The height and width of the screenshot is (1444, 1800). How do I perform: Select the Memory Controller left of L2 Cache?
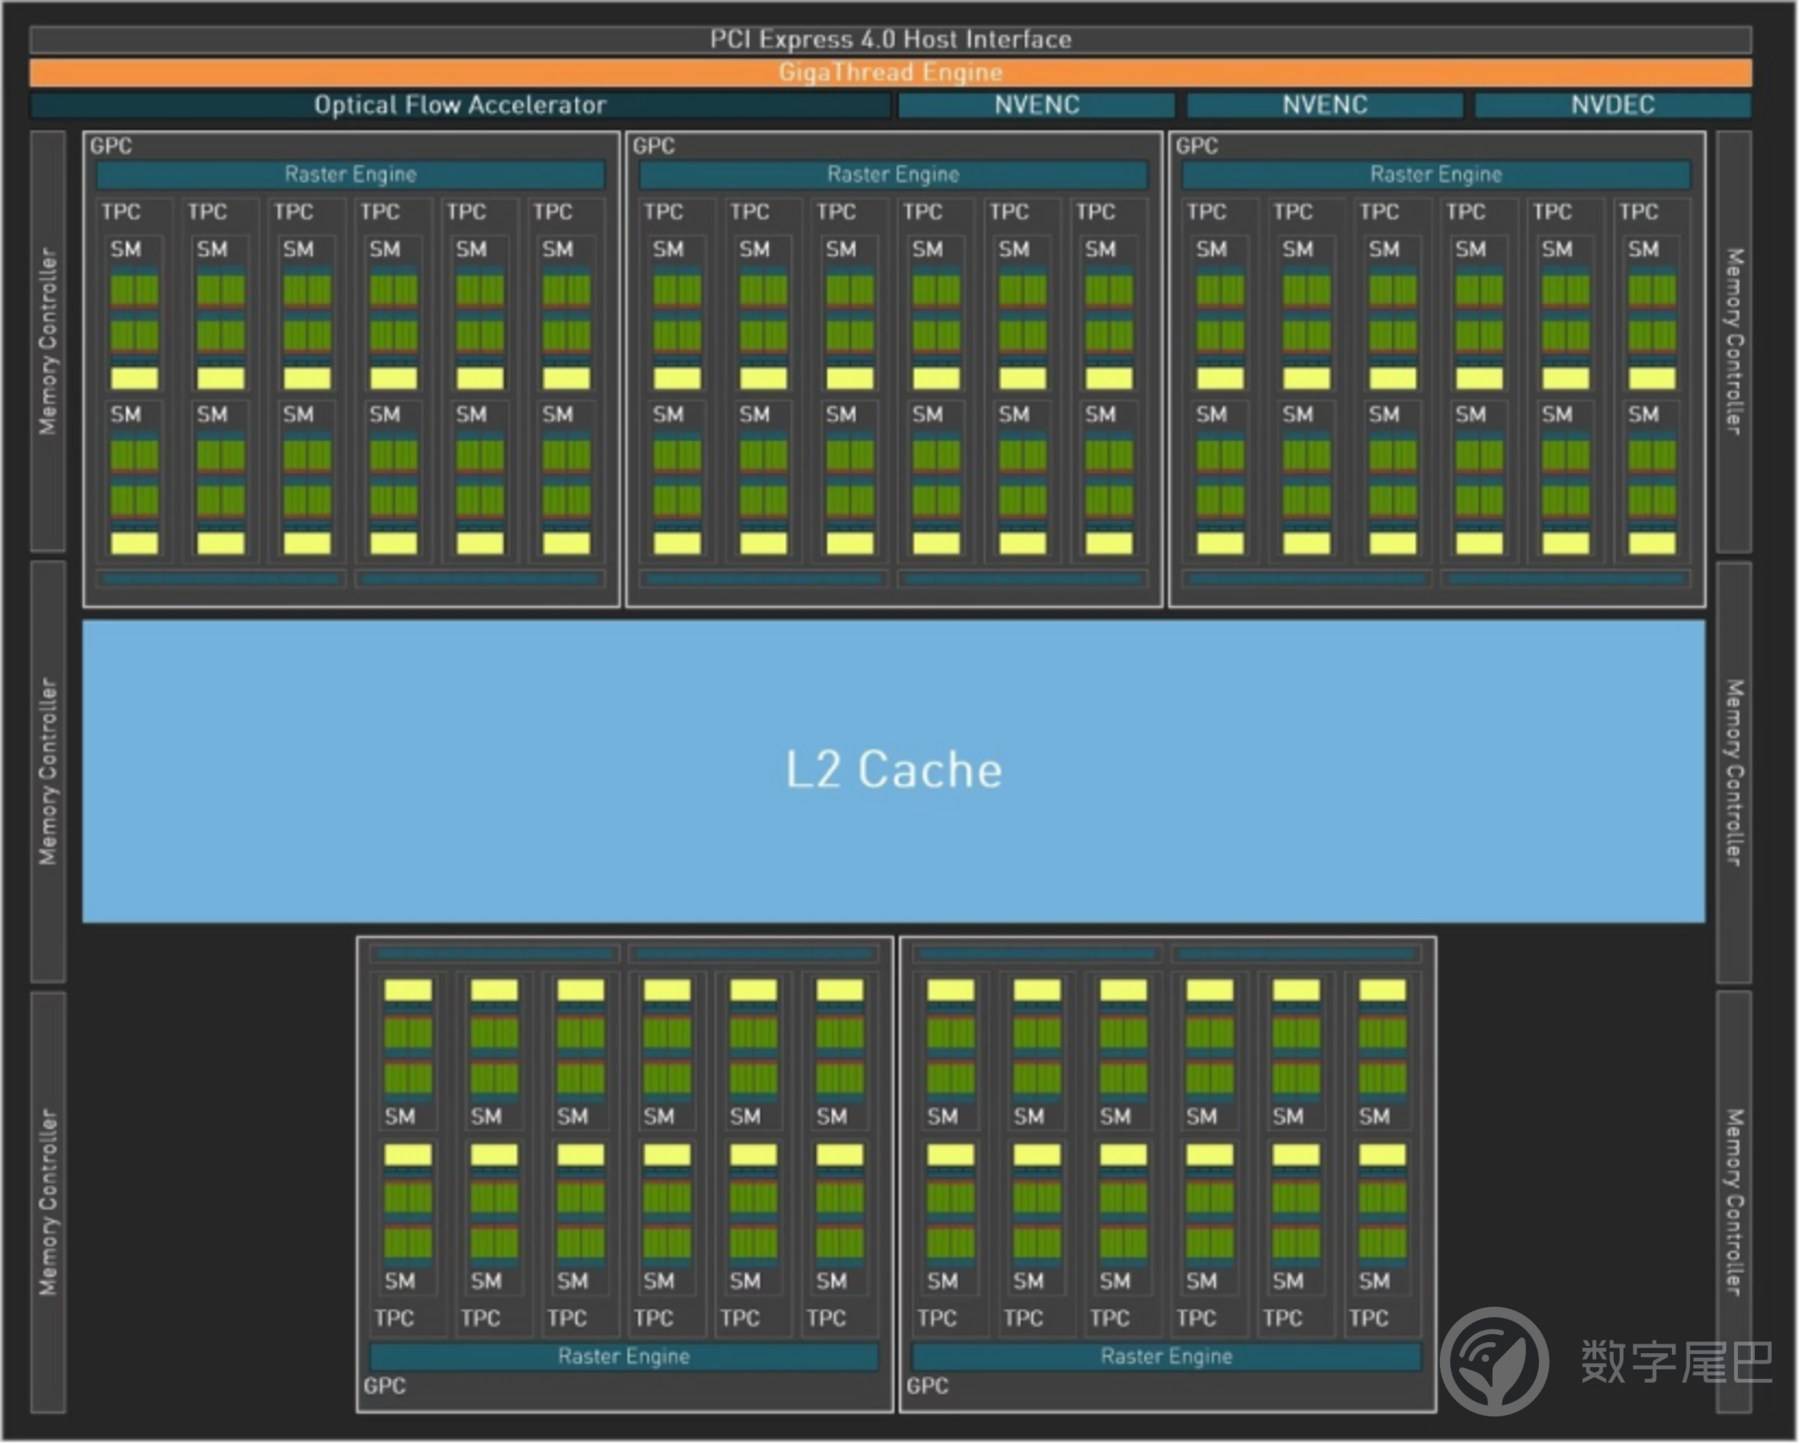point(48,771)
